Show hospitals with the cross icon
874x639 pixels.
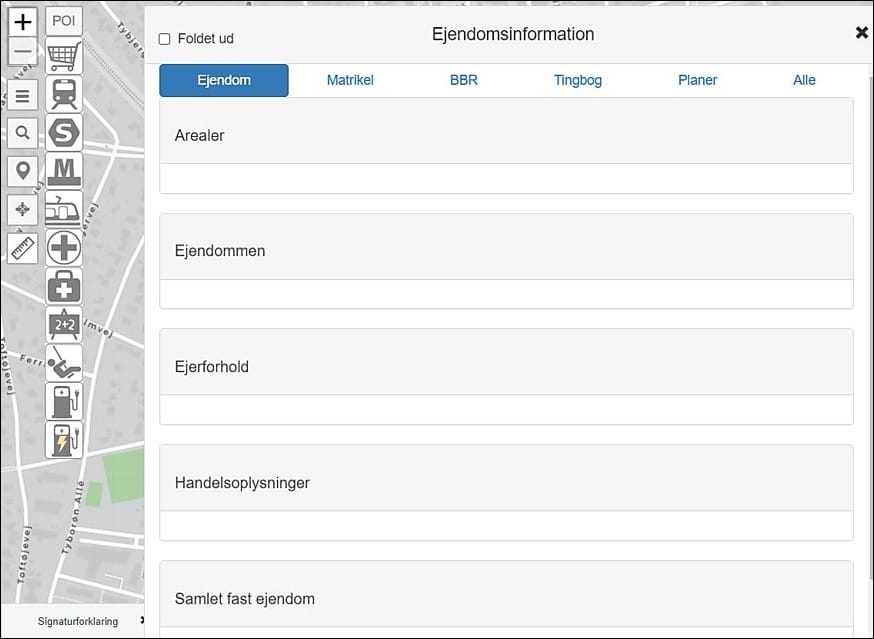(64, 248)
